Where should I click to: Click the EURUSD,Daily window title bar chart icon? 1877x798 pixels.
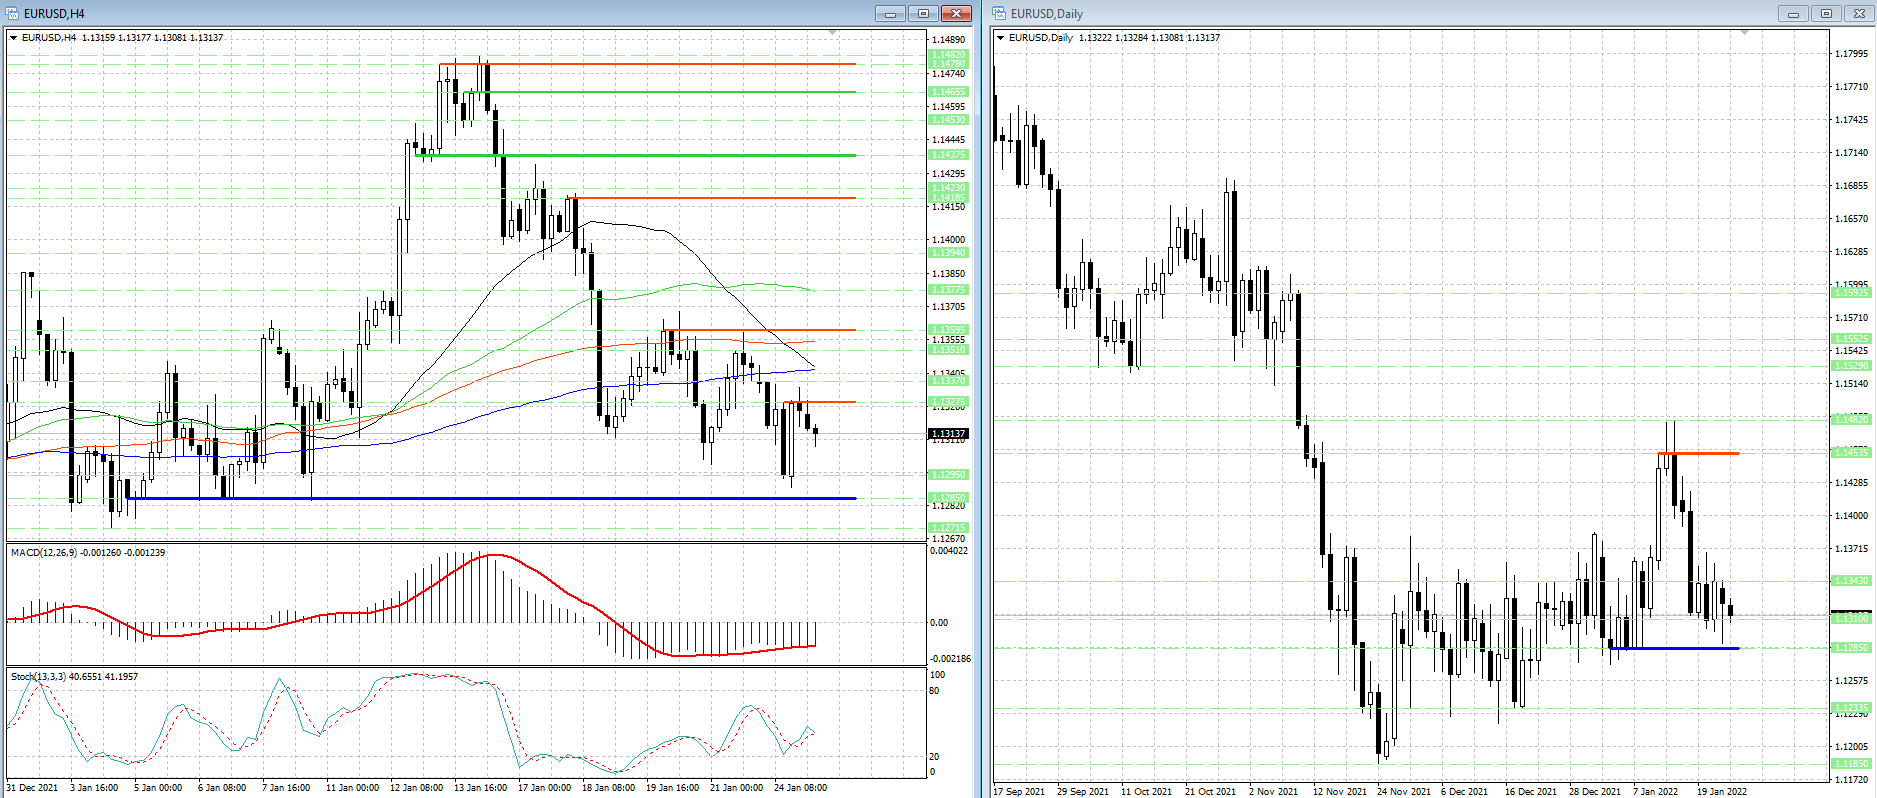coord(1000,13)
